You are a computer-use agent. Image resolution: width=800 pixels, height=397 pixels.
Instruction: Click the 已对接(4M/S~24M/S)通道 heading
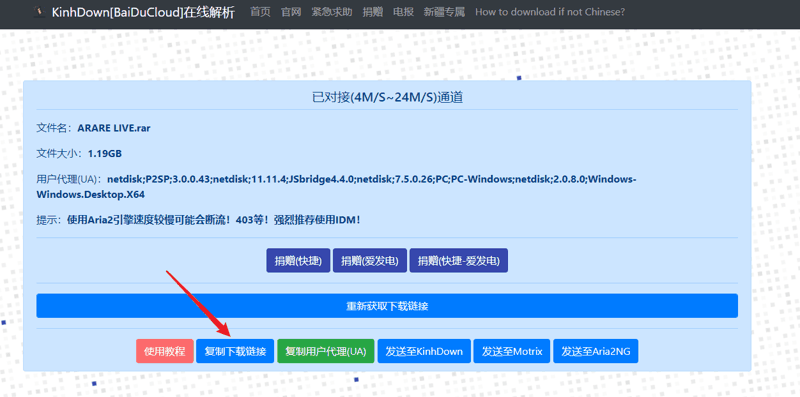pos(387,97)
